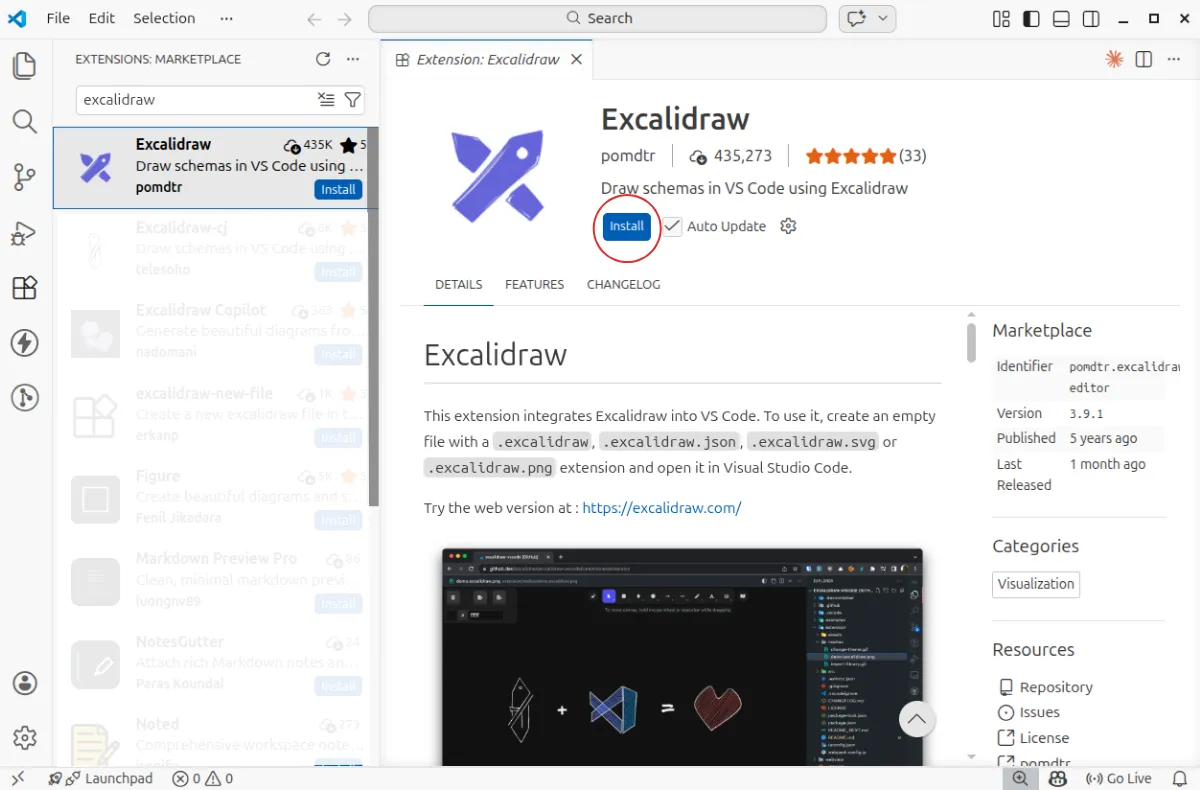Open Views and More Actions in Extensions panel
The height and width of the screenshot is (790, 1200).
coord(353,59)
